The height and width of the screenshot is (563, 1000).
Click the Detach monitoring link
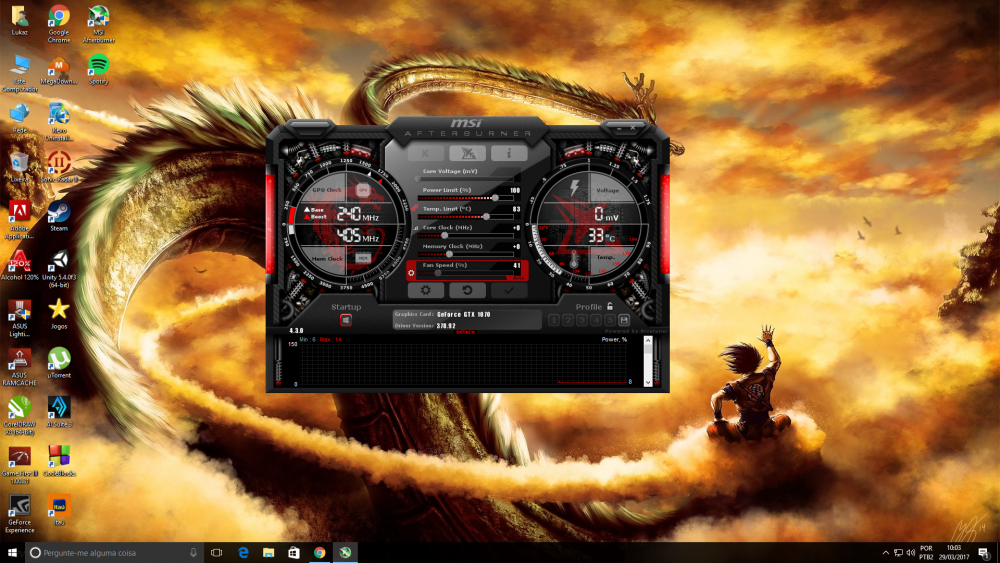(465, 332)
